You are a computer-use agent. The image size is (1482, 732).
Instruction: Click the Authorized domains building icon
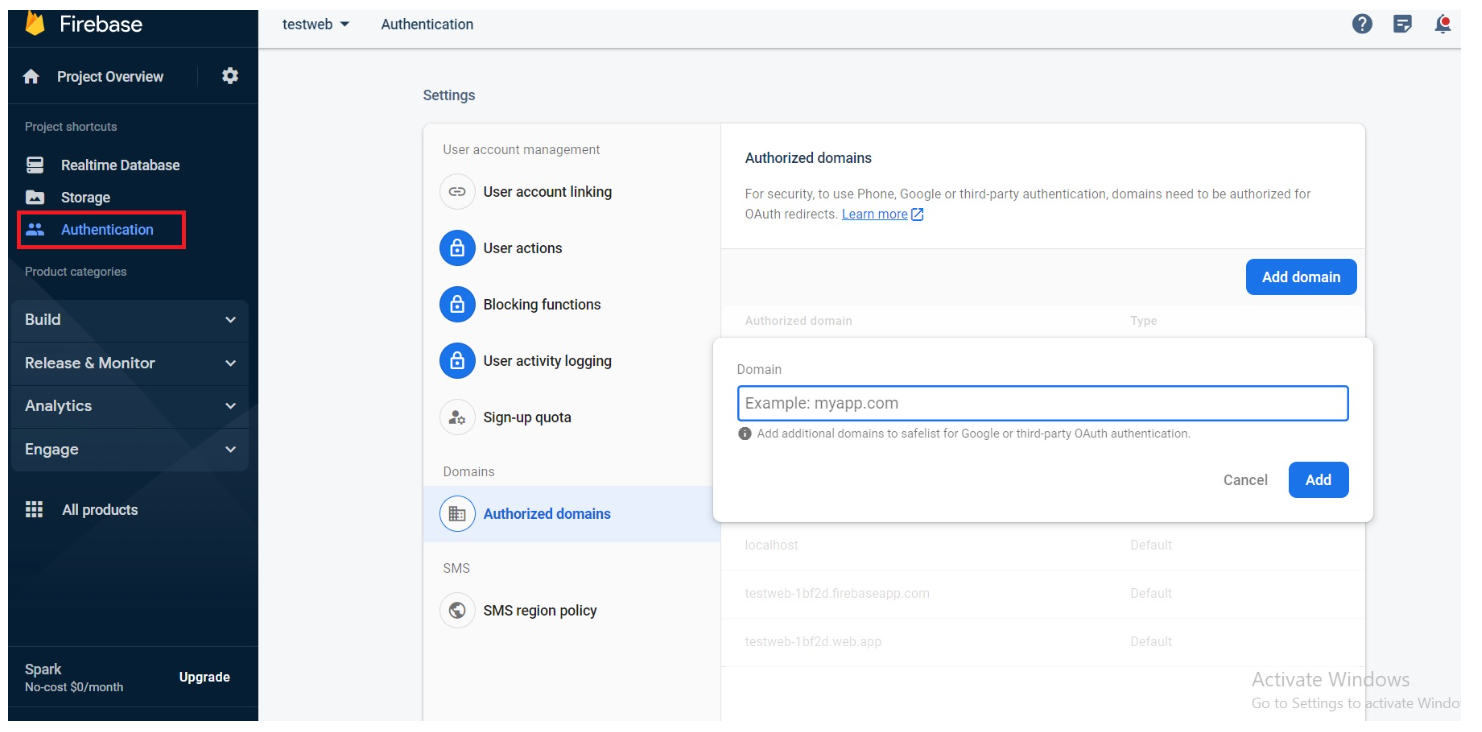pos(457,514)
